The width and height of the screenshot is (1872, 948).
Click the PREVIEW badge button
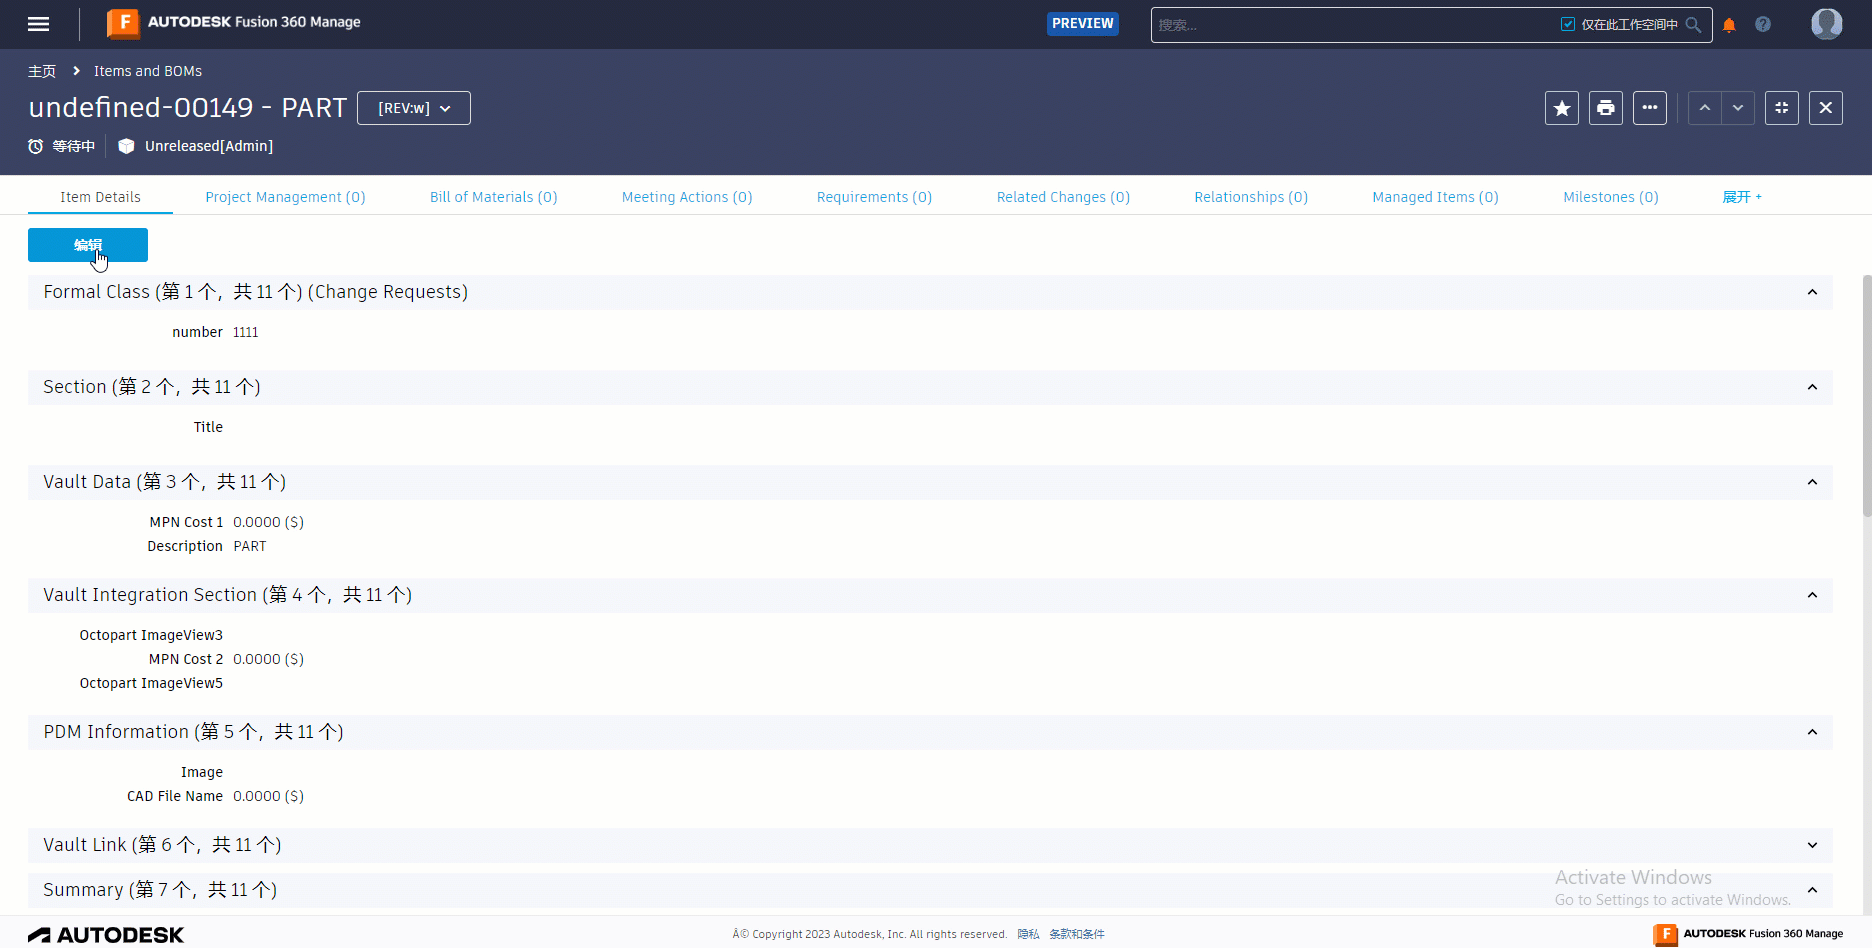pyautogui.click(x=1083, y=23)
